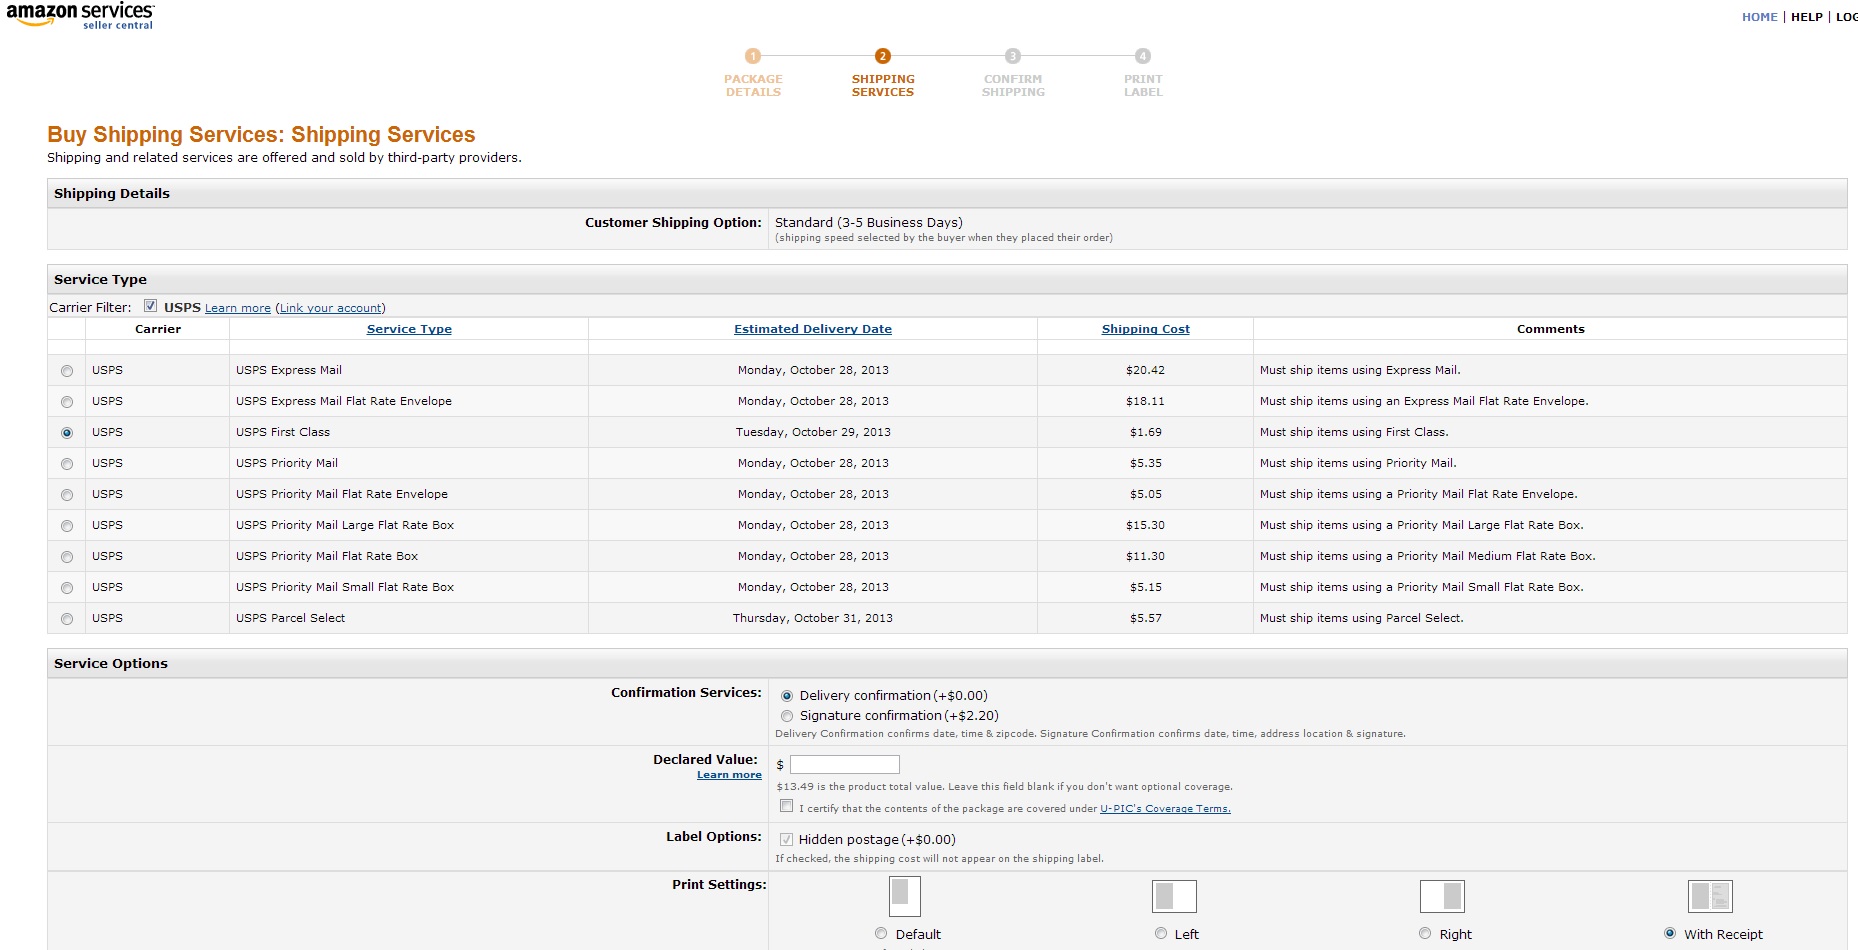Select Default print setting radio

881,933
